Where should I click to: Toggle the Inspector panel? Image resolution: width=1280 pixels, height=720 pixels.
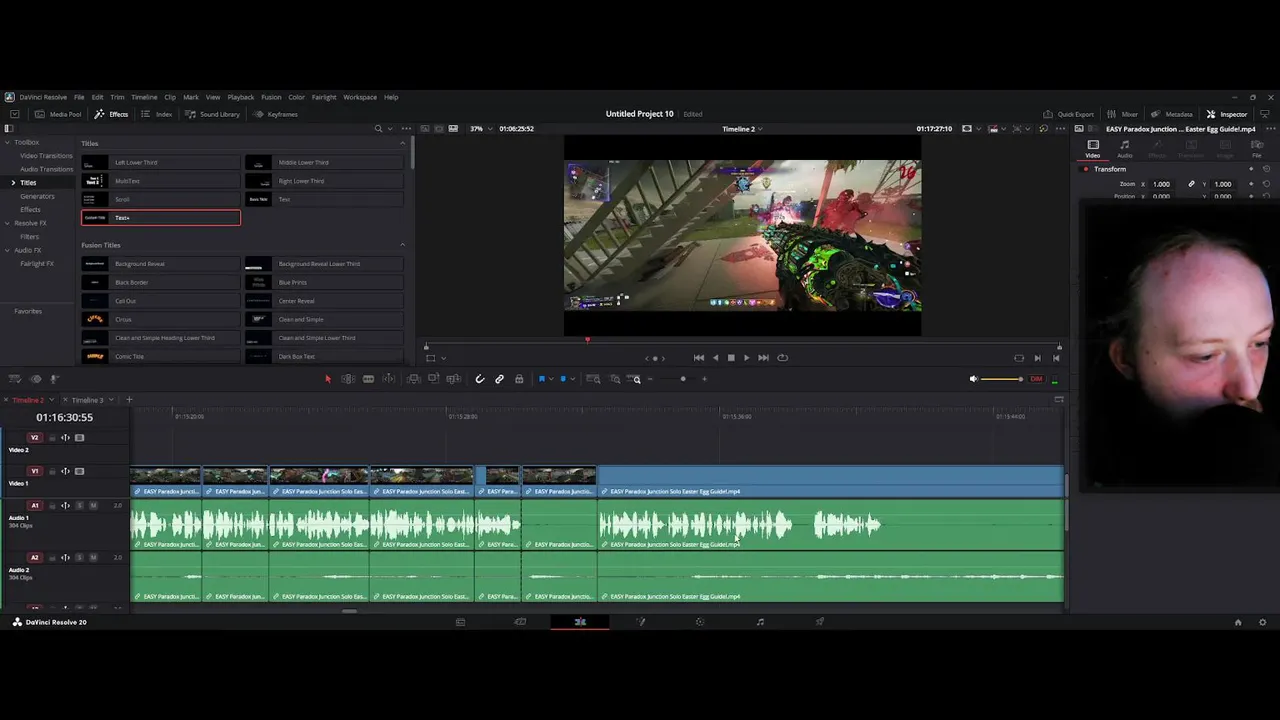(1226, 114)
